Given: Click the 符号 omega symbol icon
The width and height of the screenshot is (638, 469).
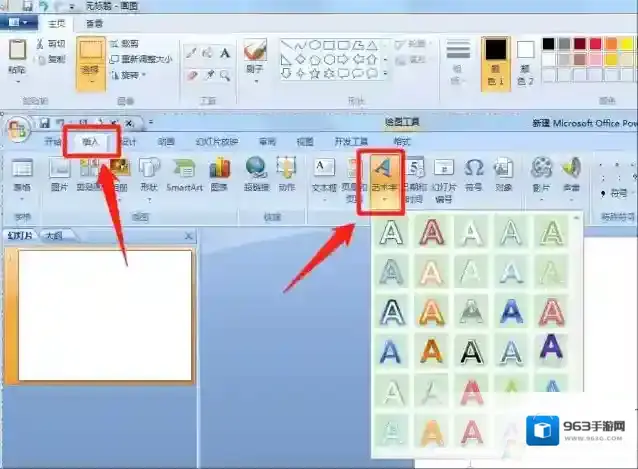Looking at the screenshot, I should [474, 168].
